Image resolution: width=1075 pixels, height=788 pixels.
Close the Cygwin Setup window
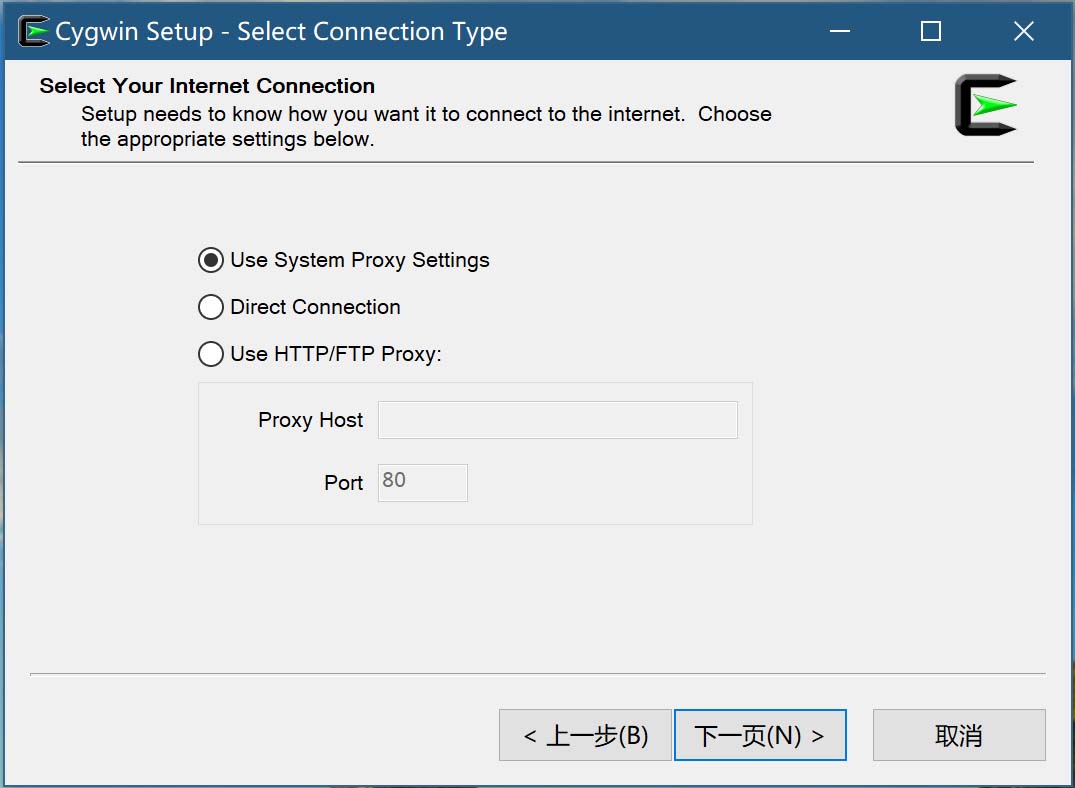[1024, 31]
